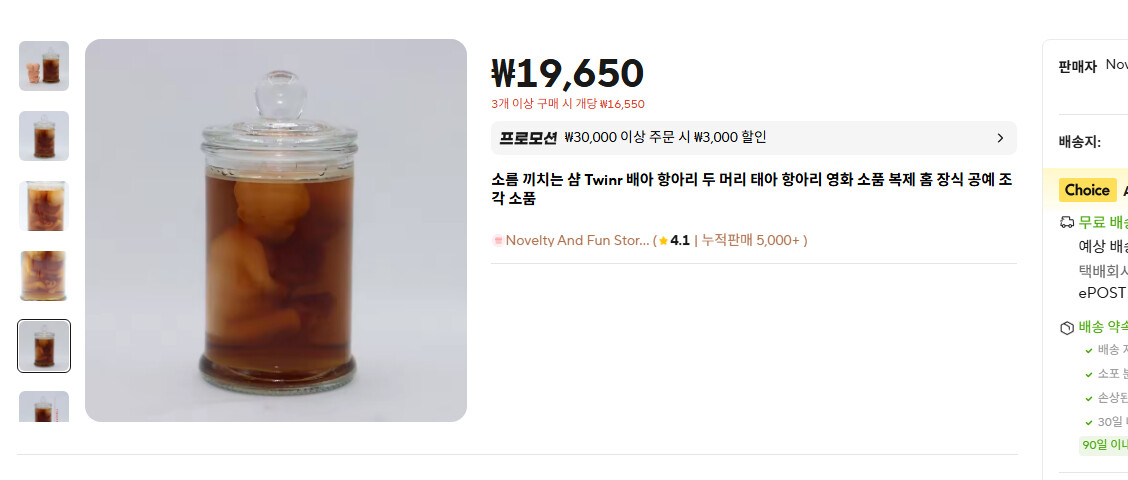Click the second green checkmark in delivery list
The width and height of the screenshot is (1128, 480).
pyautogui.click(x=1089, y=374)
